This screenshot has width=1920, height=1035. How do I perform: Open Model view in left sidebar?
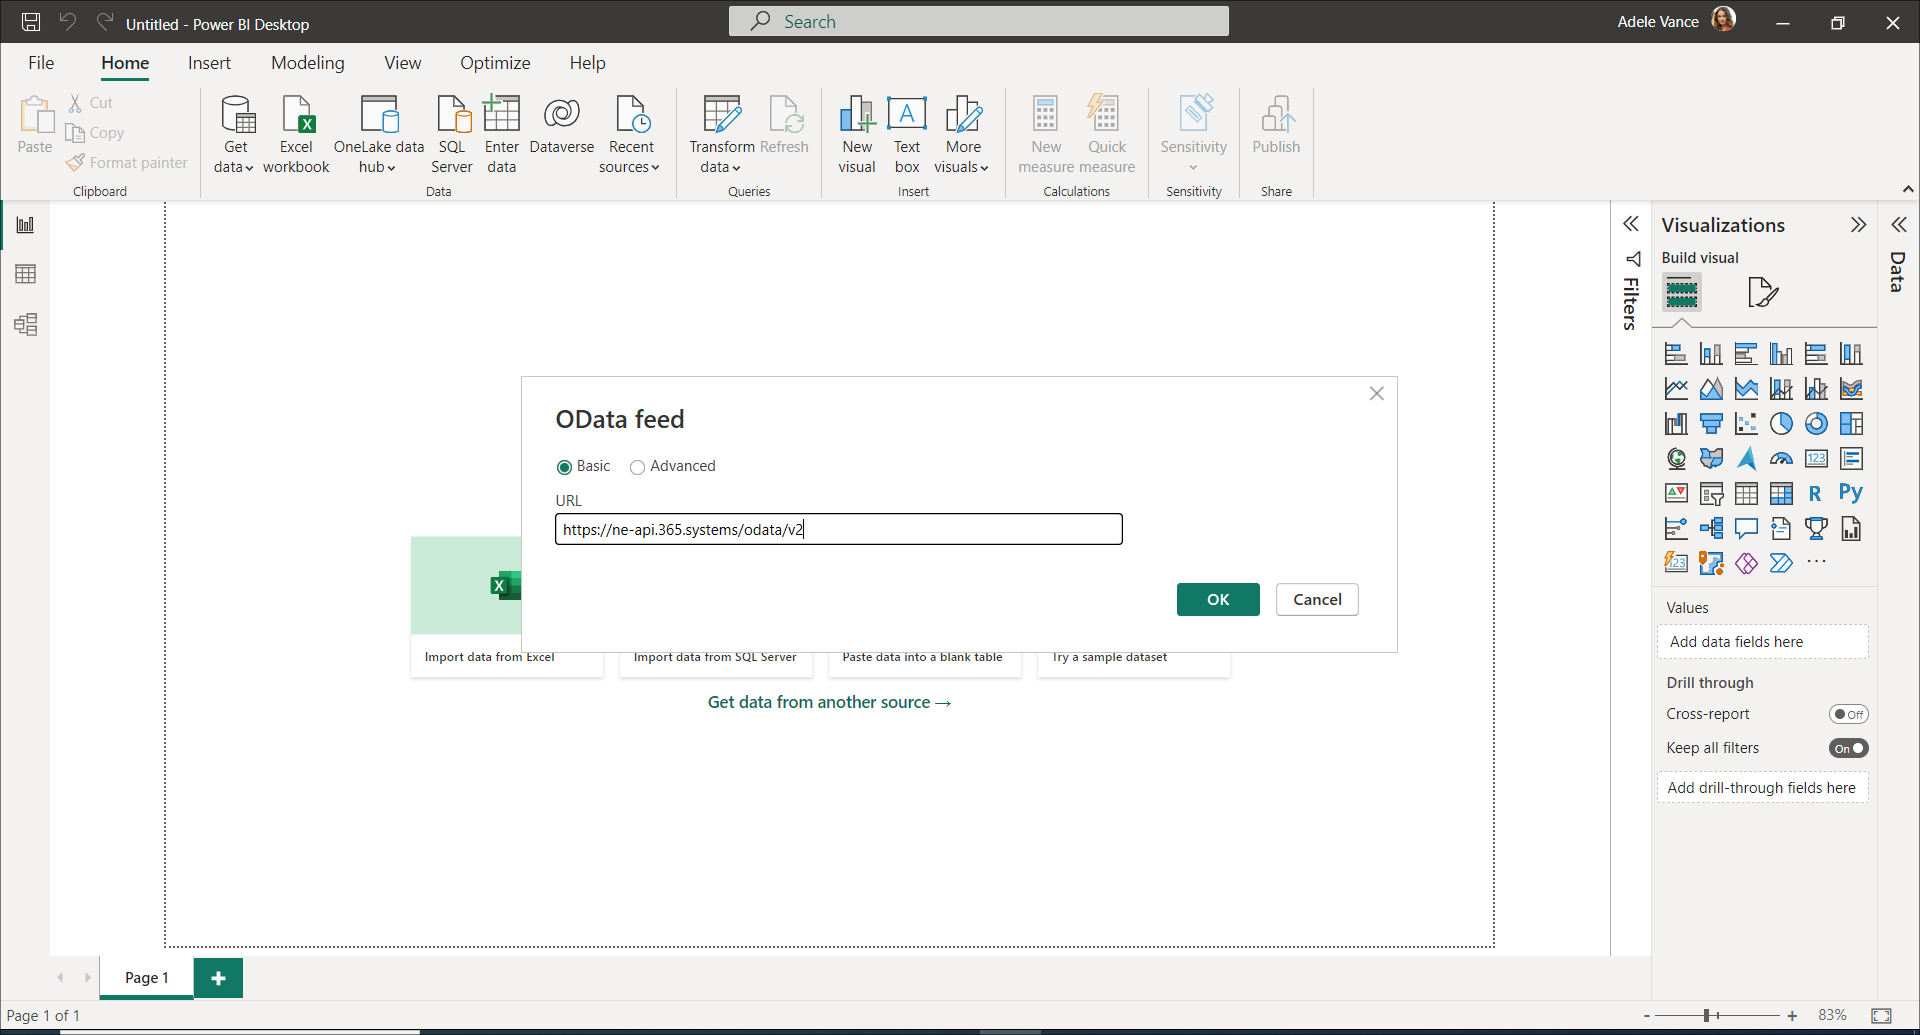point(26,324)
